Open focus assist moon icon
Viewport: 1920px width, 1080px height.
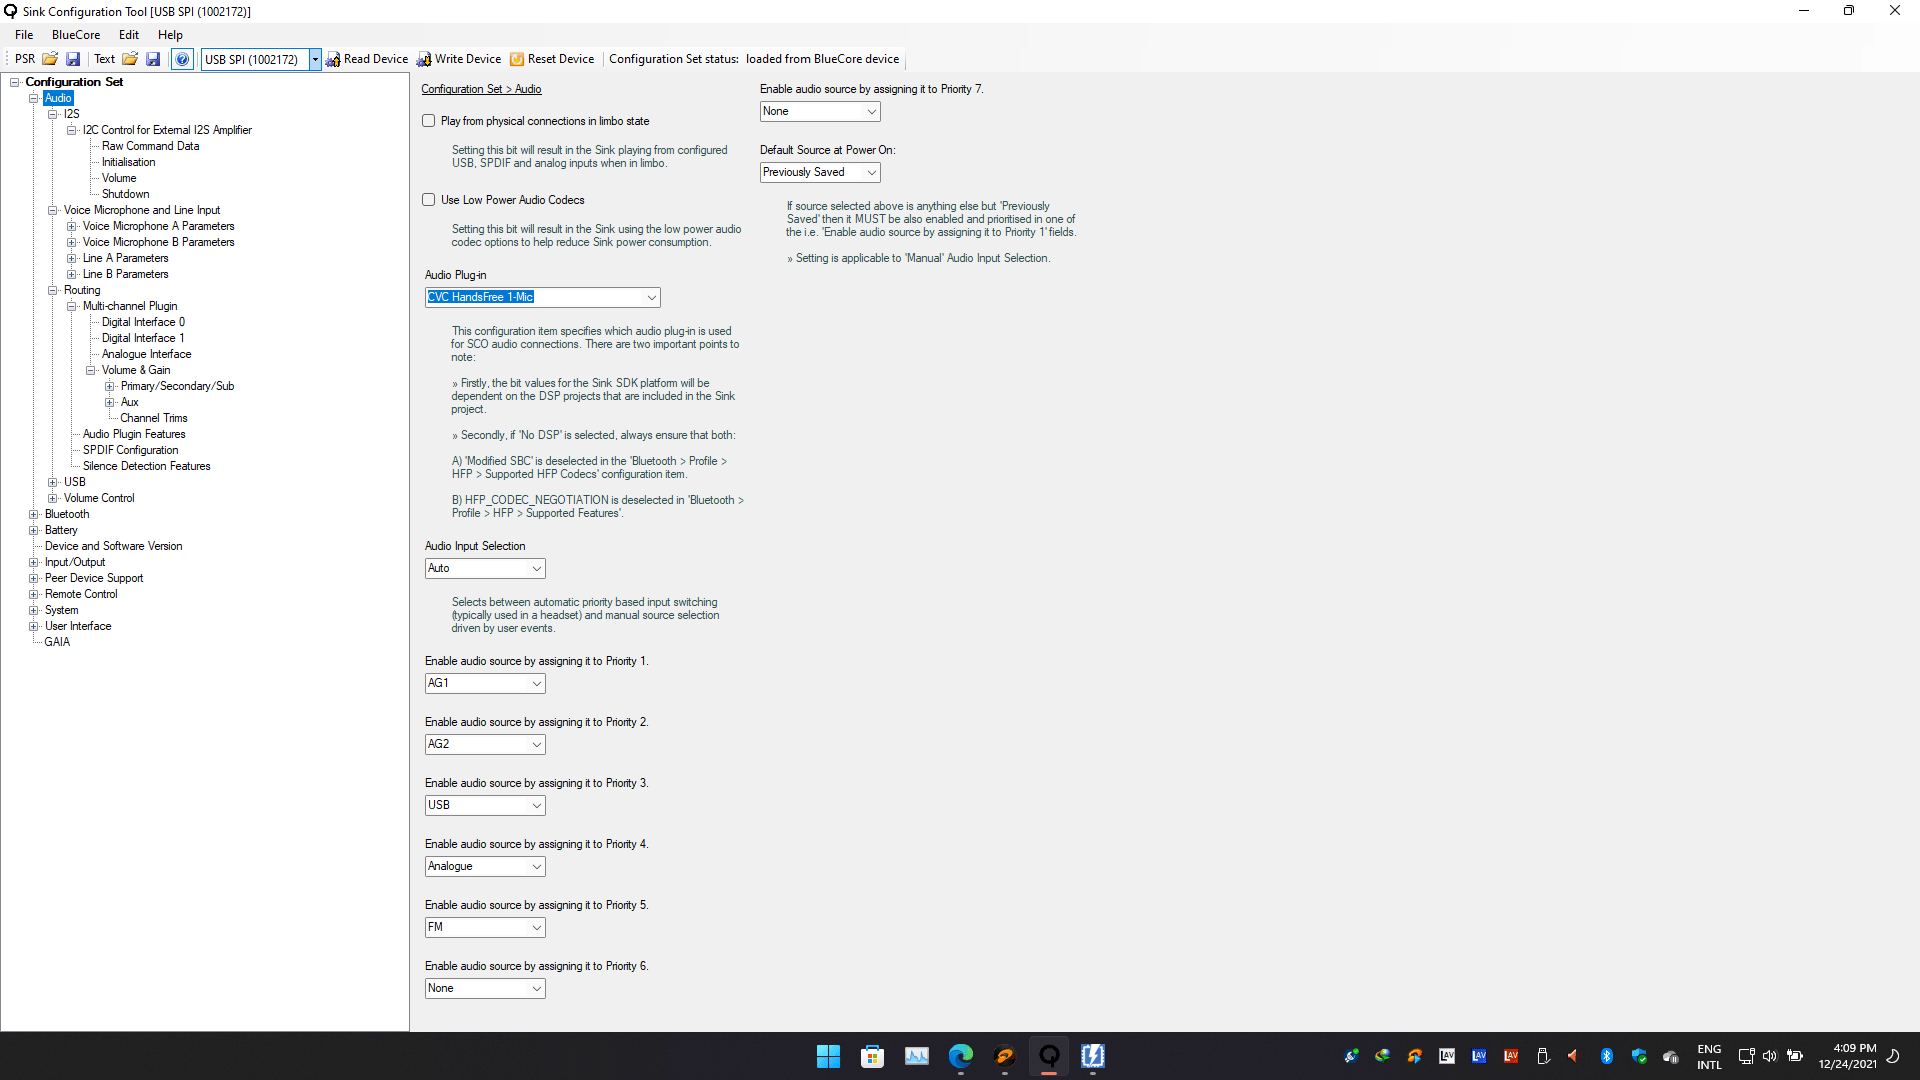[x=1893, y=1056]
